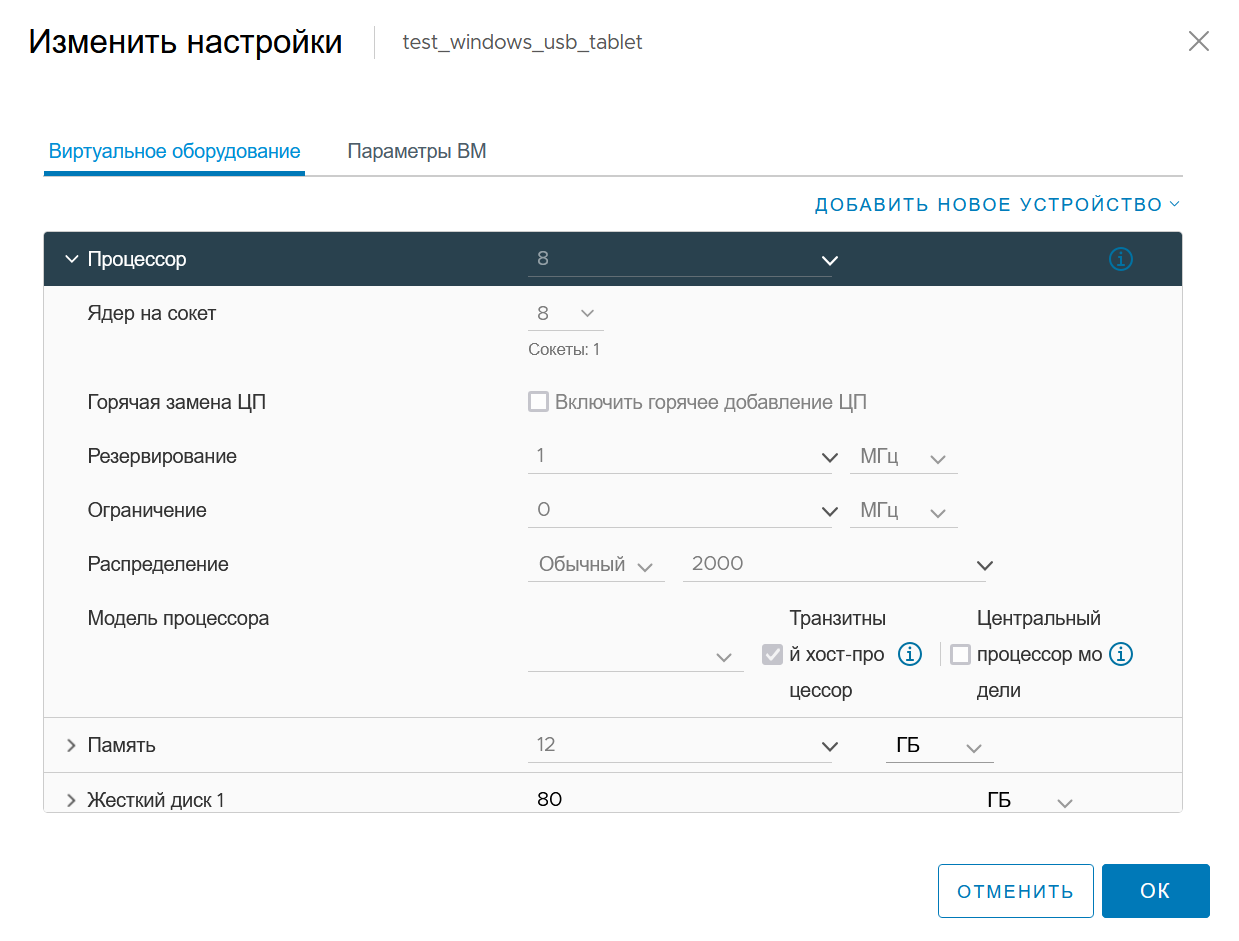Enable CPU hot add checkbox
Screen dimensions: 1239x941
pyautogui.click(x=539, y=402)
